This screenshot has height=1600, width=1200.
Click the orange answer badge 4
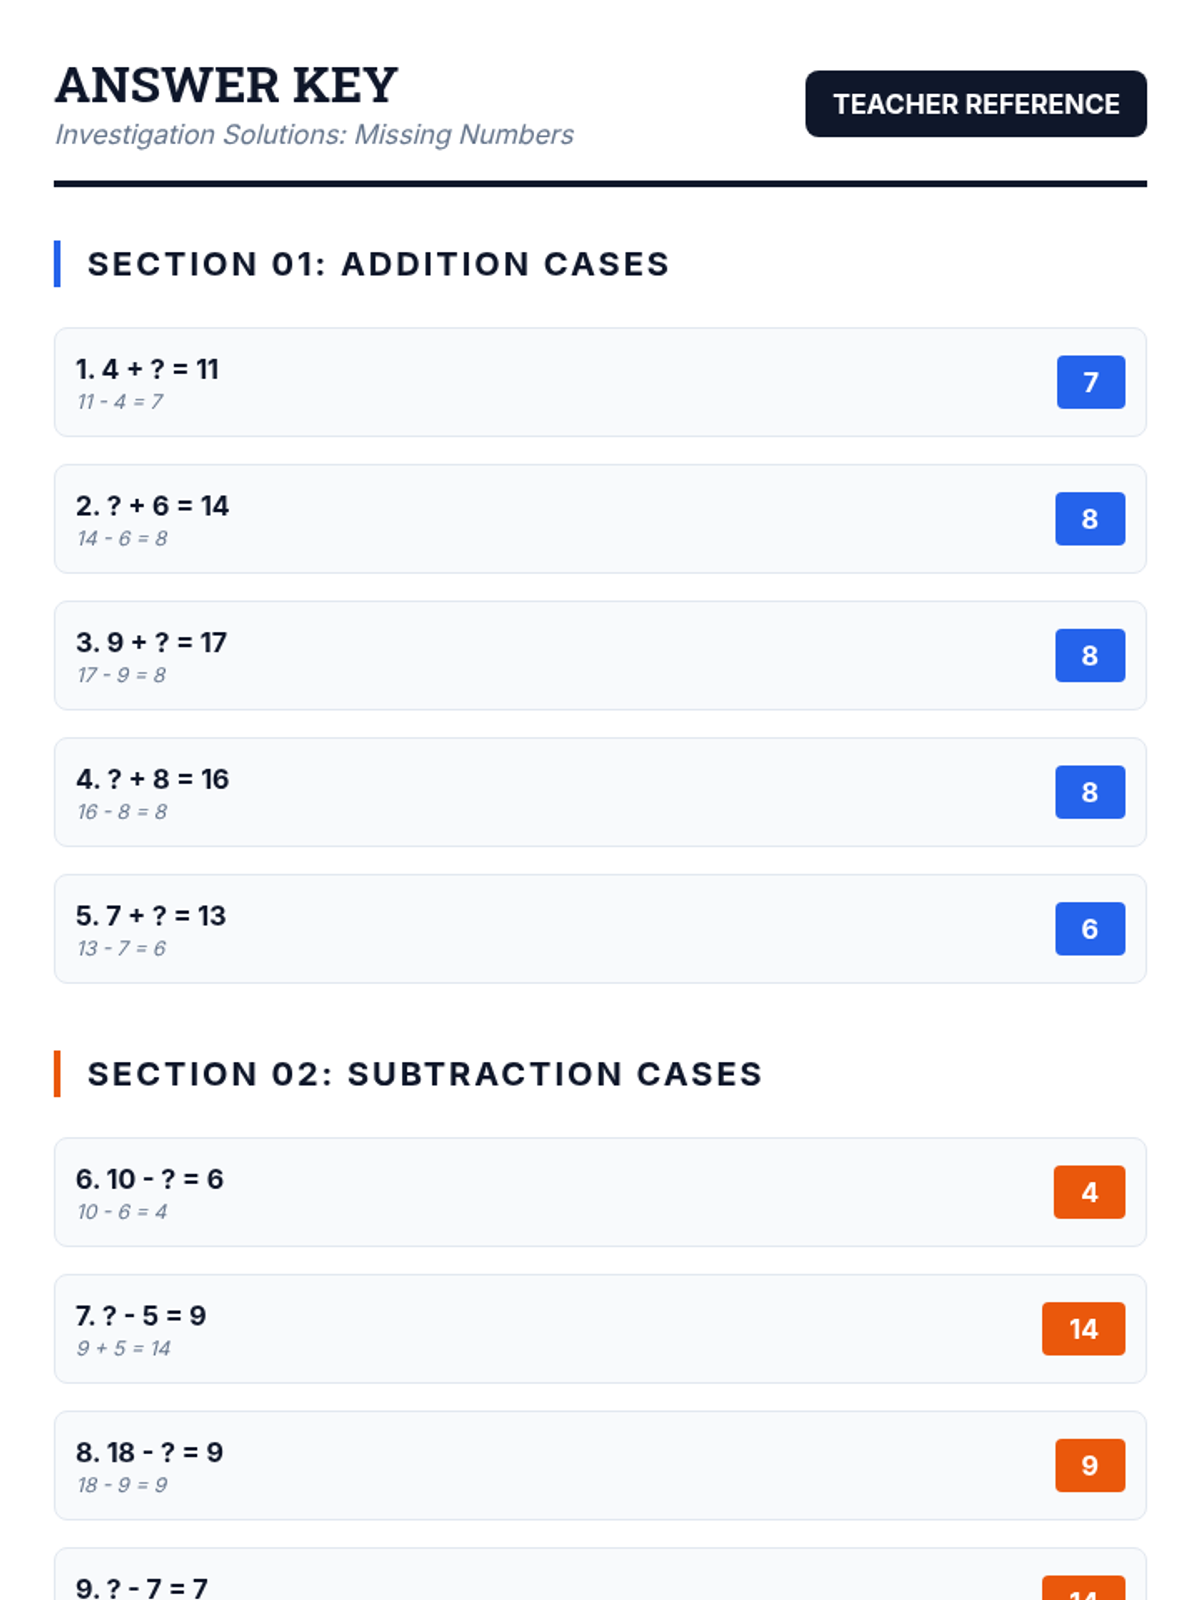tap(1089, 1192)
